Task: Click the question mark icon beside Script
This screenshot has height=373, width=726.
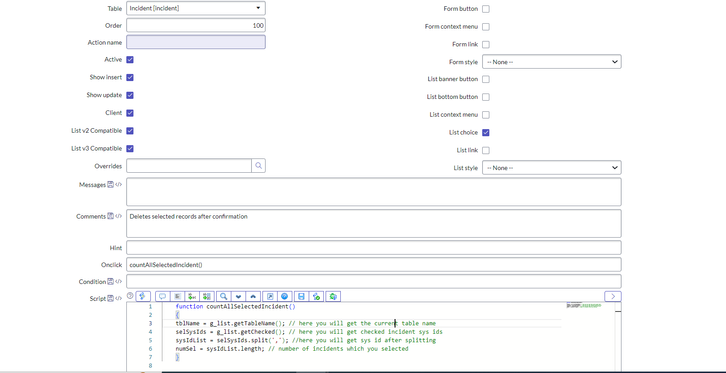Action: click(x=130, y=296)
